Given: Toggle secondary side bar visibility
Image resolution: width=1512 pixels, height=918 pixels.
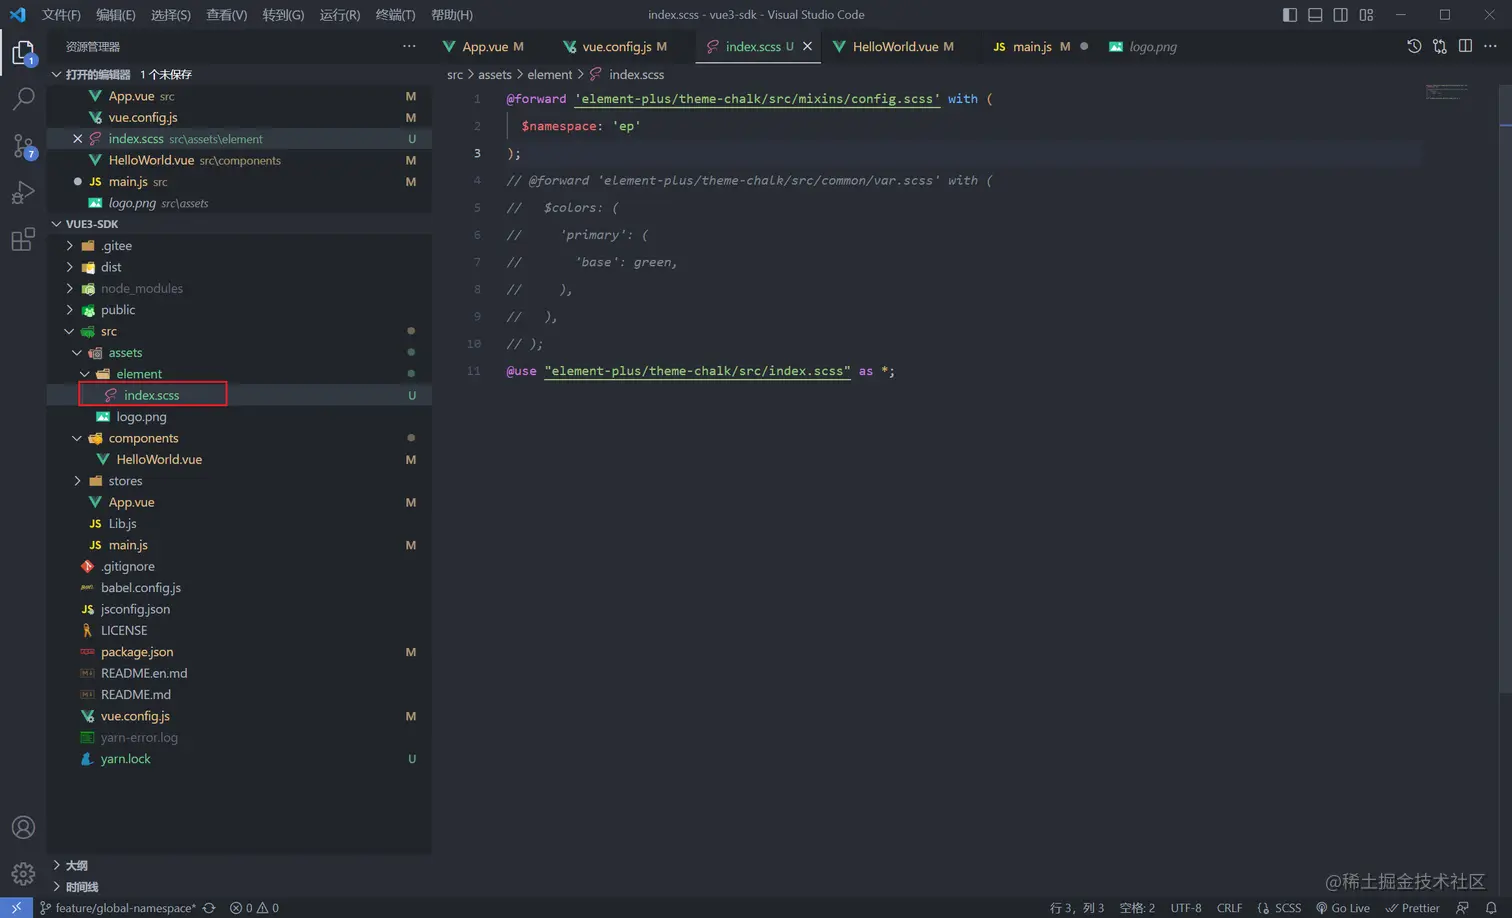Looking at the screenshot, I should point(1341,15).
